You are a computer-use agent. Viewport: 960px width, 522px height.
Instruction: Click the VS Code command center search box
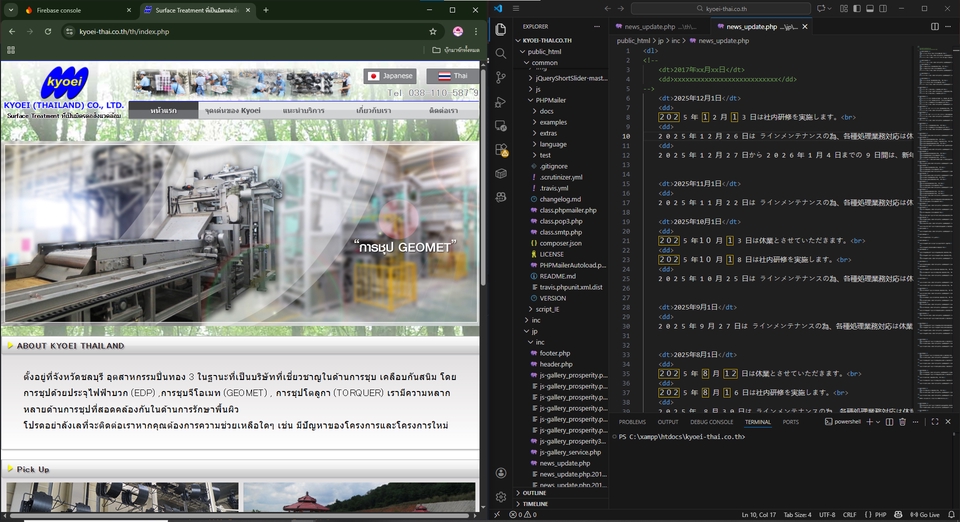[x=721, y=9]
